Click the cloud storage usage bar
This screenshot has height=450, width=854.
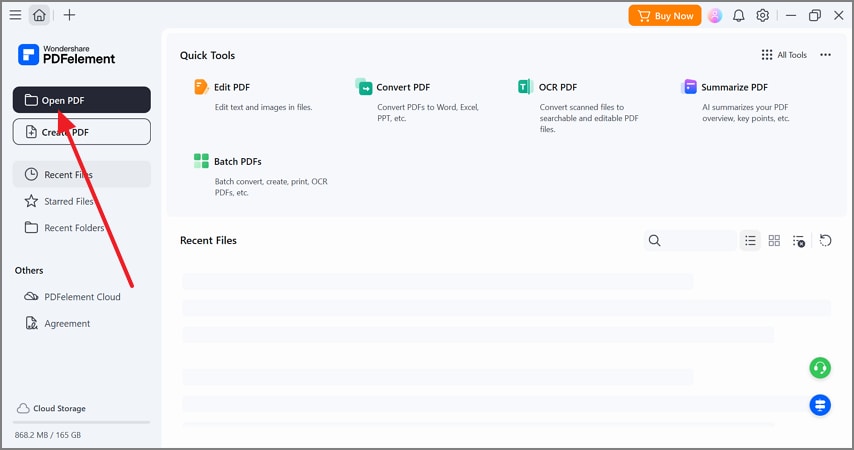(x=81, y=422)
